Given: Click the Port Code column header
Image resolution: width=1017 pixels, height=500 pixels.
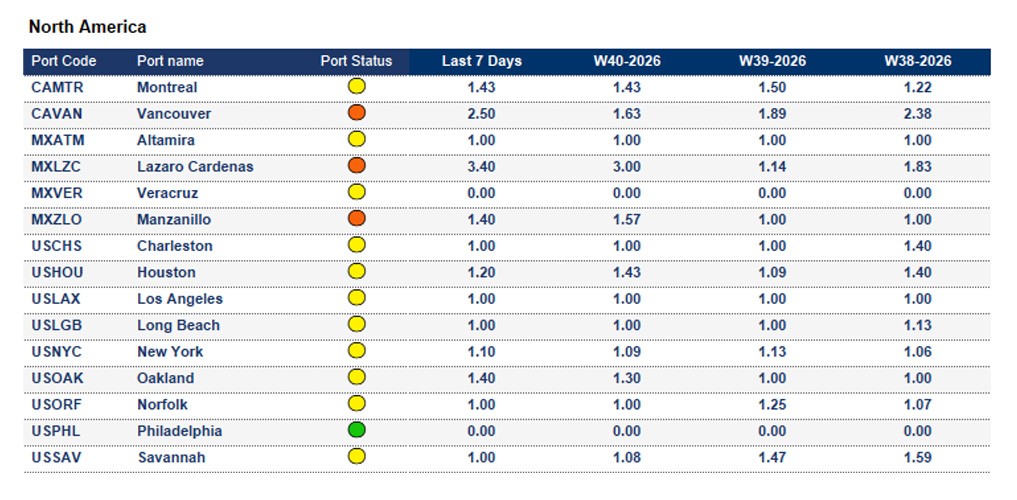Looking at the screenshot, I should pyautogui.click(x=64, y=61).
